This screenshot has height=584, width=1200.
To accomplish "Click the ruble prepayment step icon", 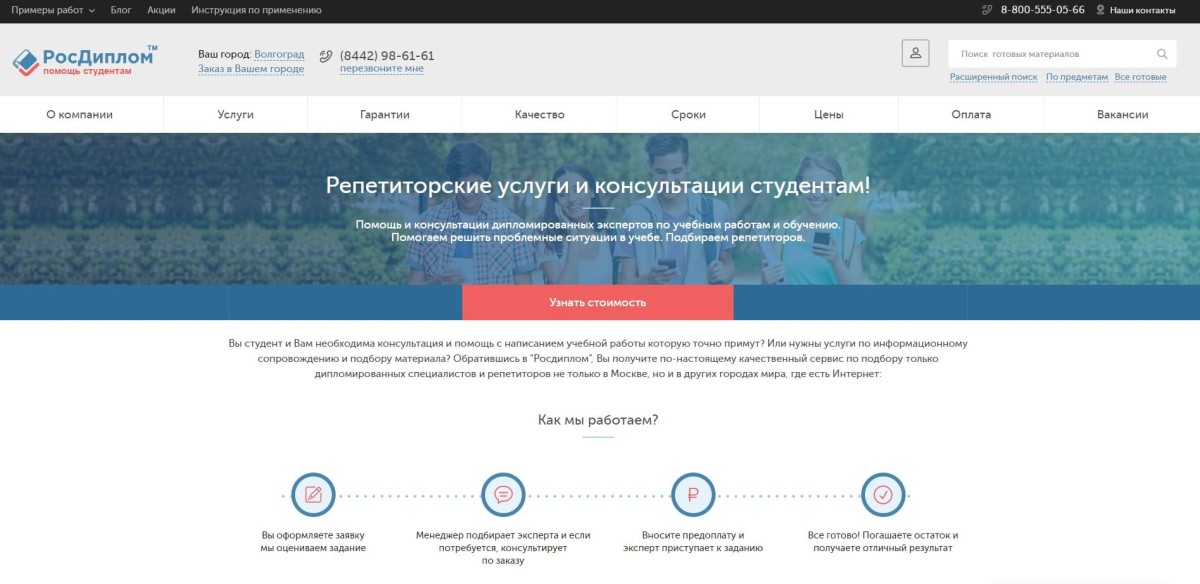I will point(693,494).
